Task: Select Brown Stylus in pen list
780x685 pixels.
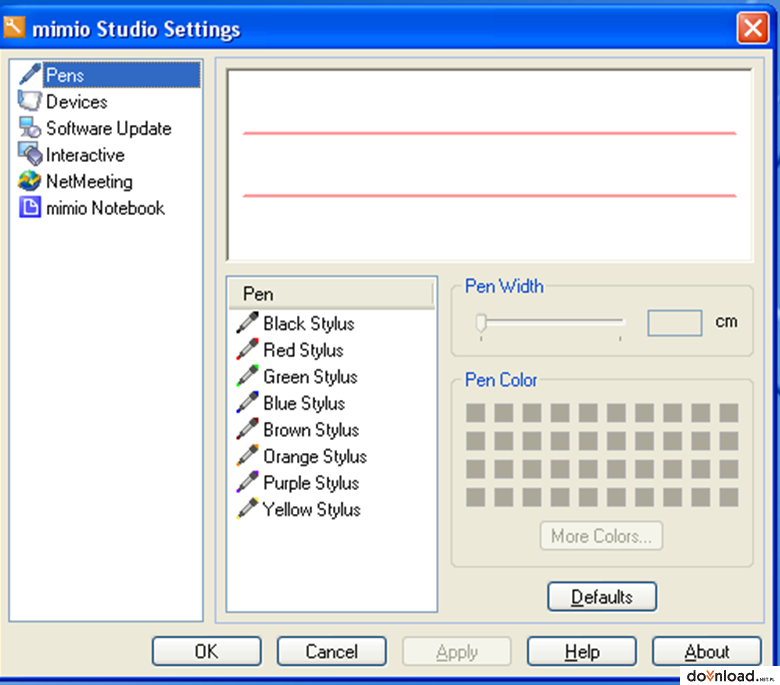Action: pos(311,429)
